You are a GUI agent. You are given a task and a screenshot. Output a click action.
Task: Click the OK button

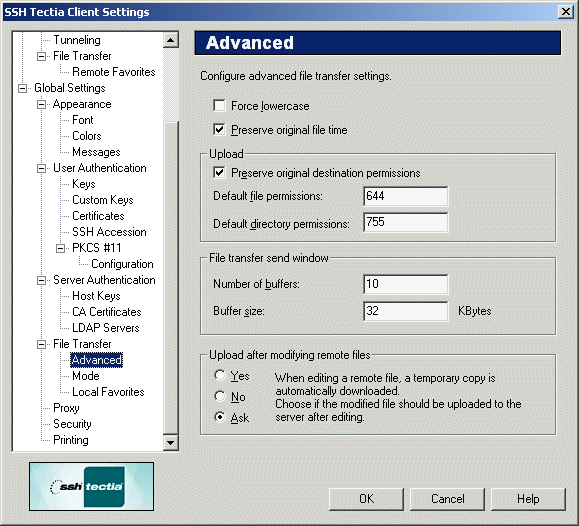pyautogui.click(x=366, y=499)
